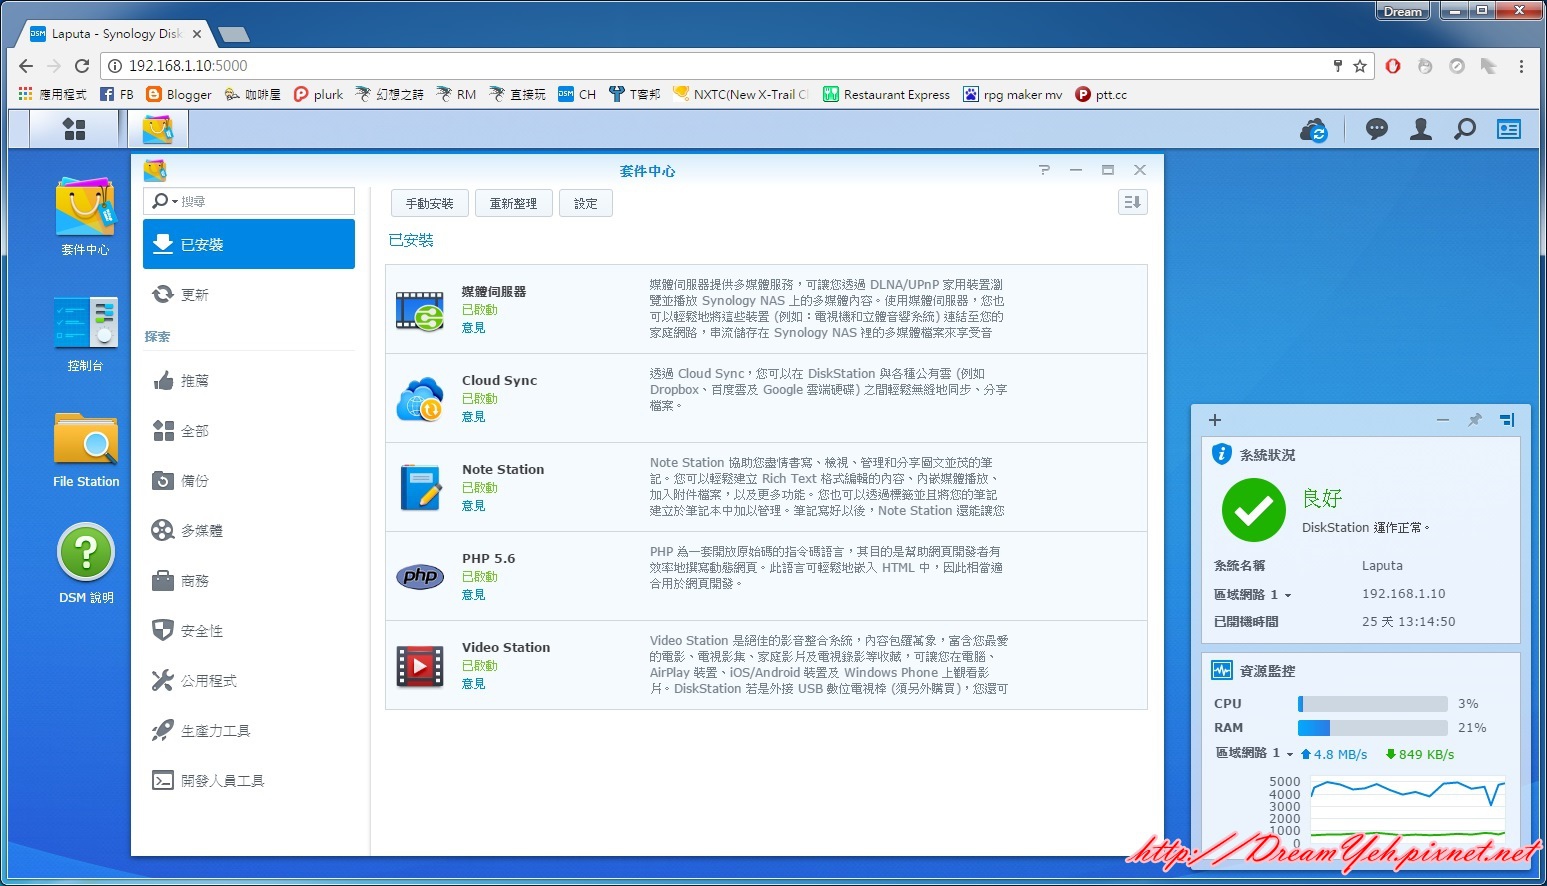Click the feedback link under Cloud Sync
This screenshot has height=886, width=1547.
click(473, 417)
